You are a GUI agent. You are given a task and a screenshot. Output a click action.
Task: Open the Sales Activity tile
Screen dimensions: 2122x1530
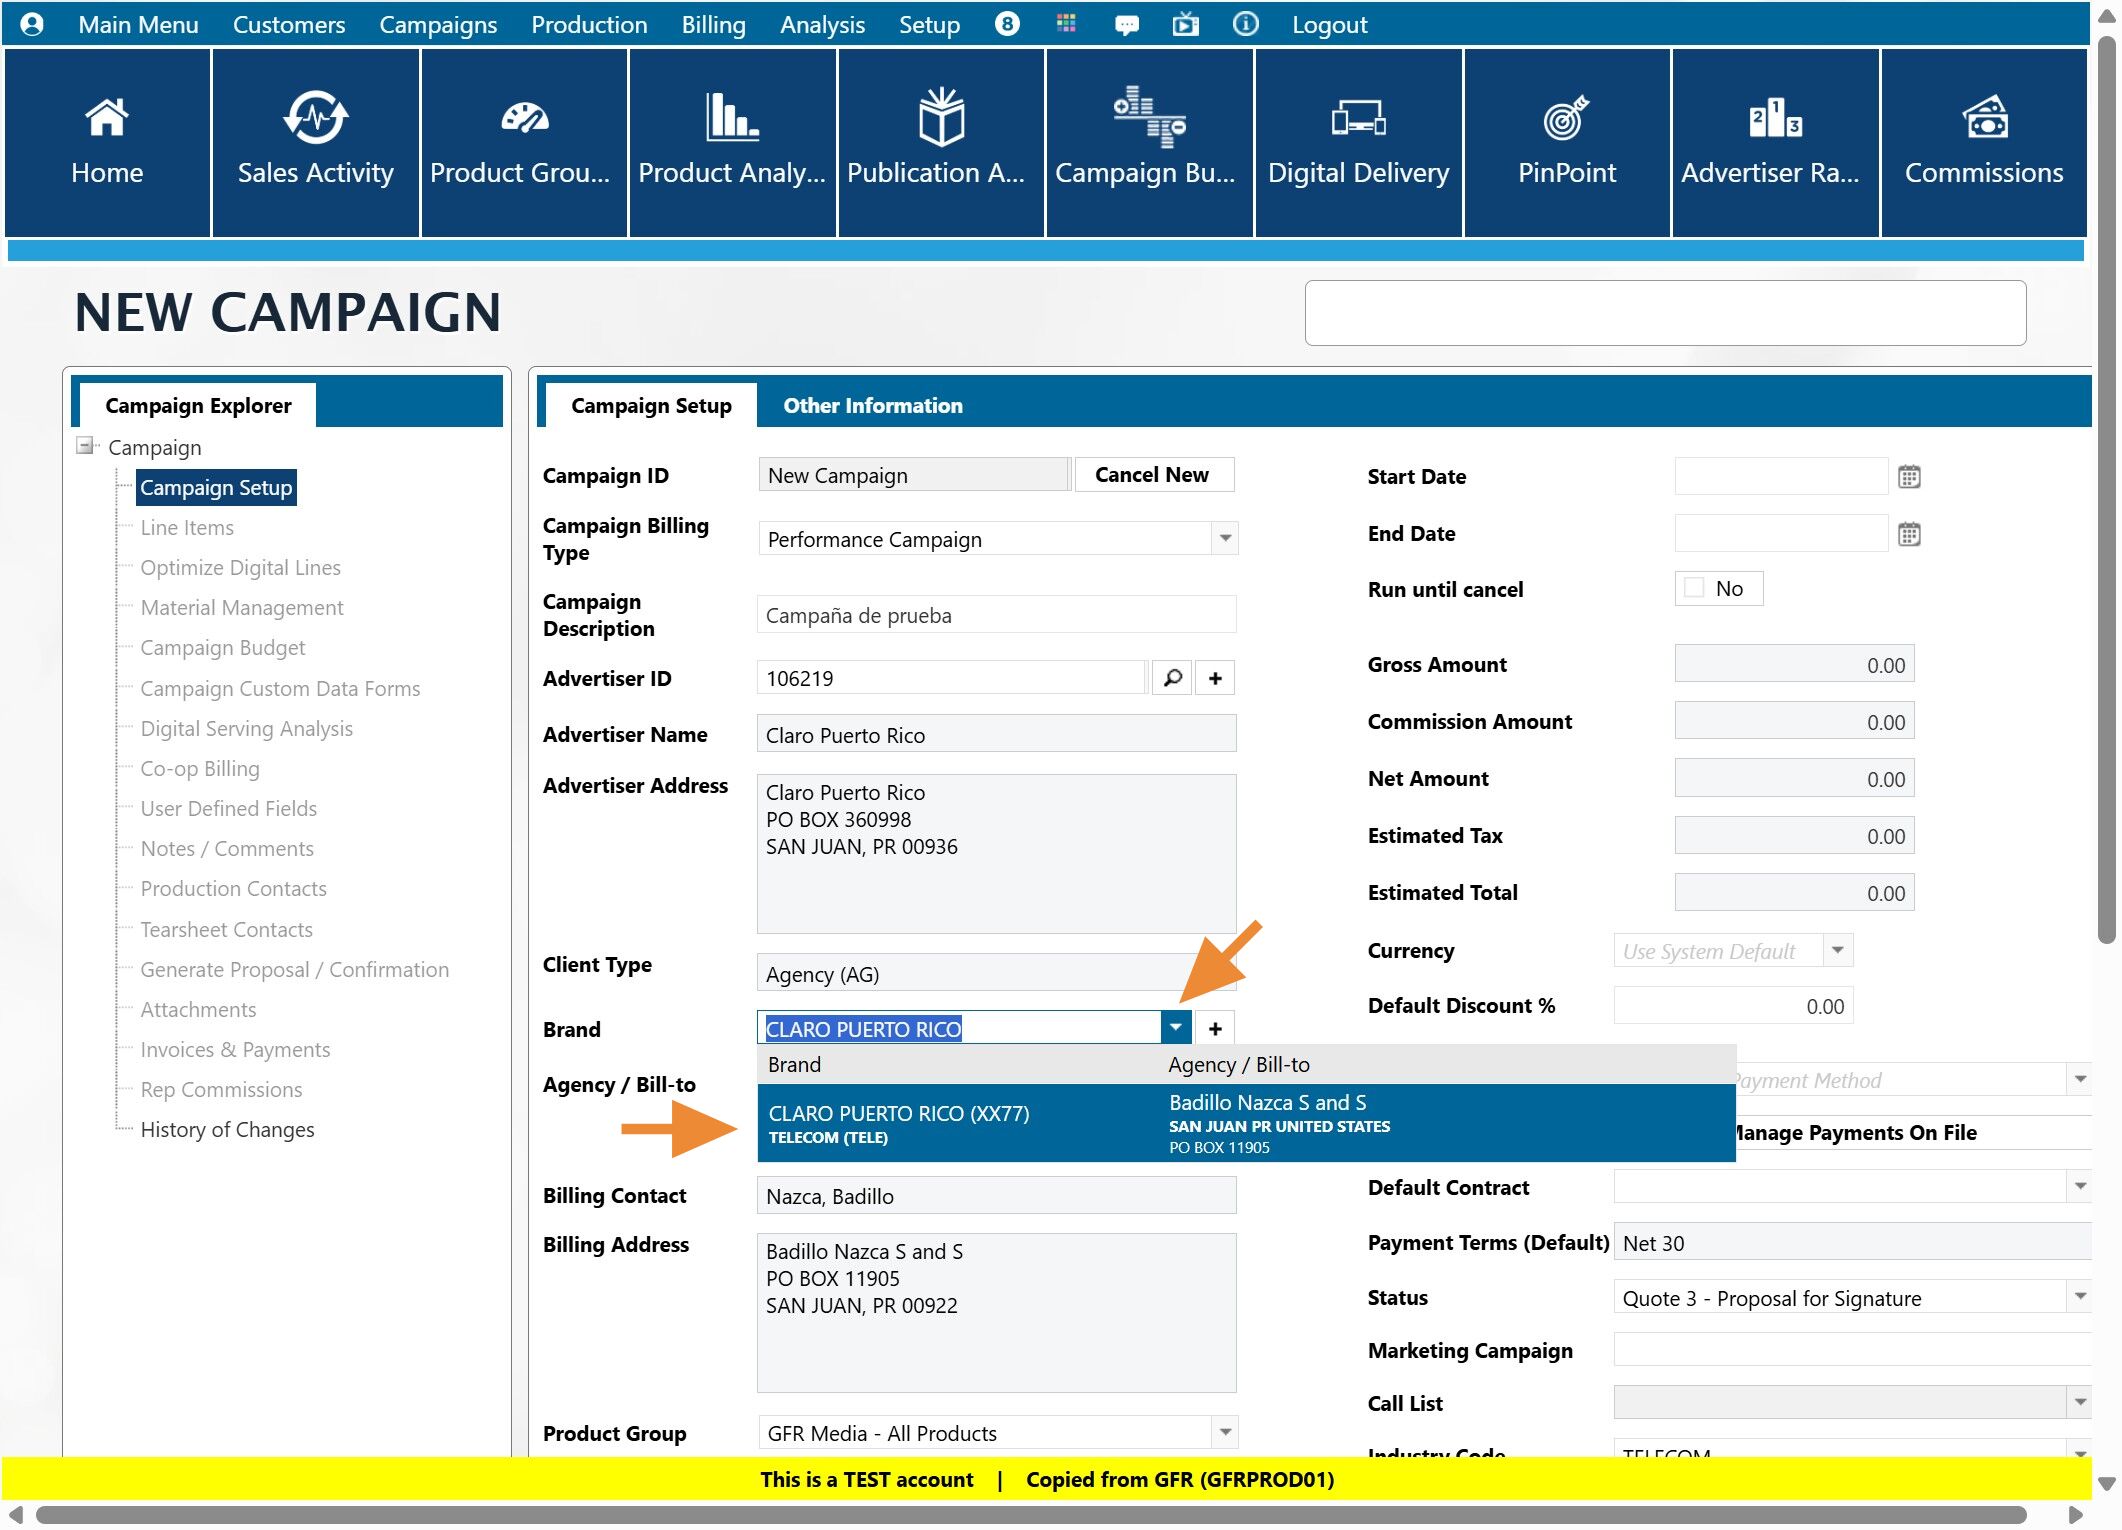coord(315,142)
